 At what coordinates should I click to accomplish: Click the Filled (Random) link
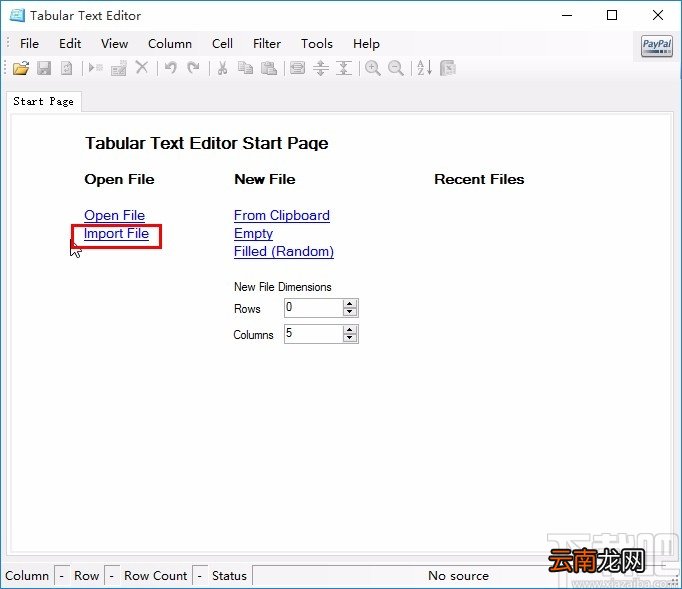tap(284, 252)
